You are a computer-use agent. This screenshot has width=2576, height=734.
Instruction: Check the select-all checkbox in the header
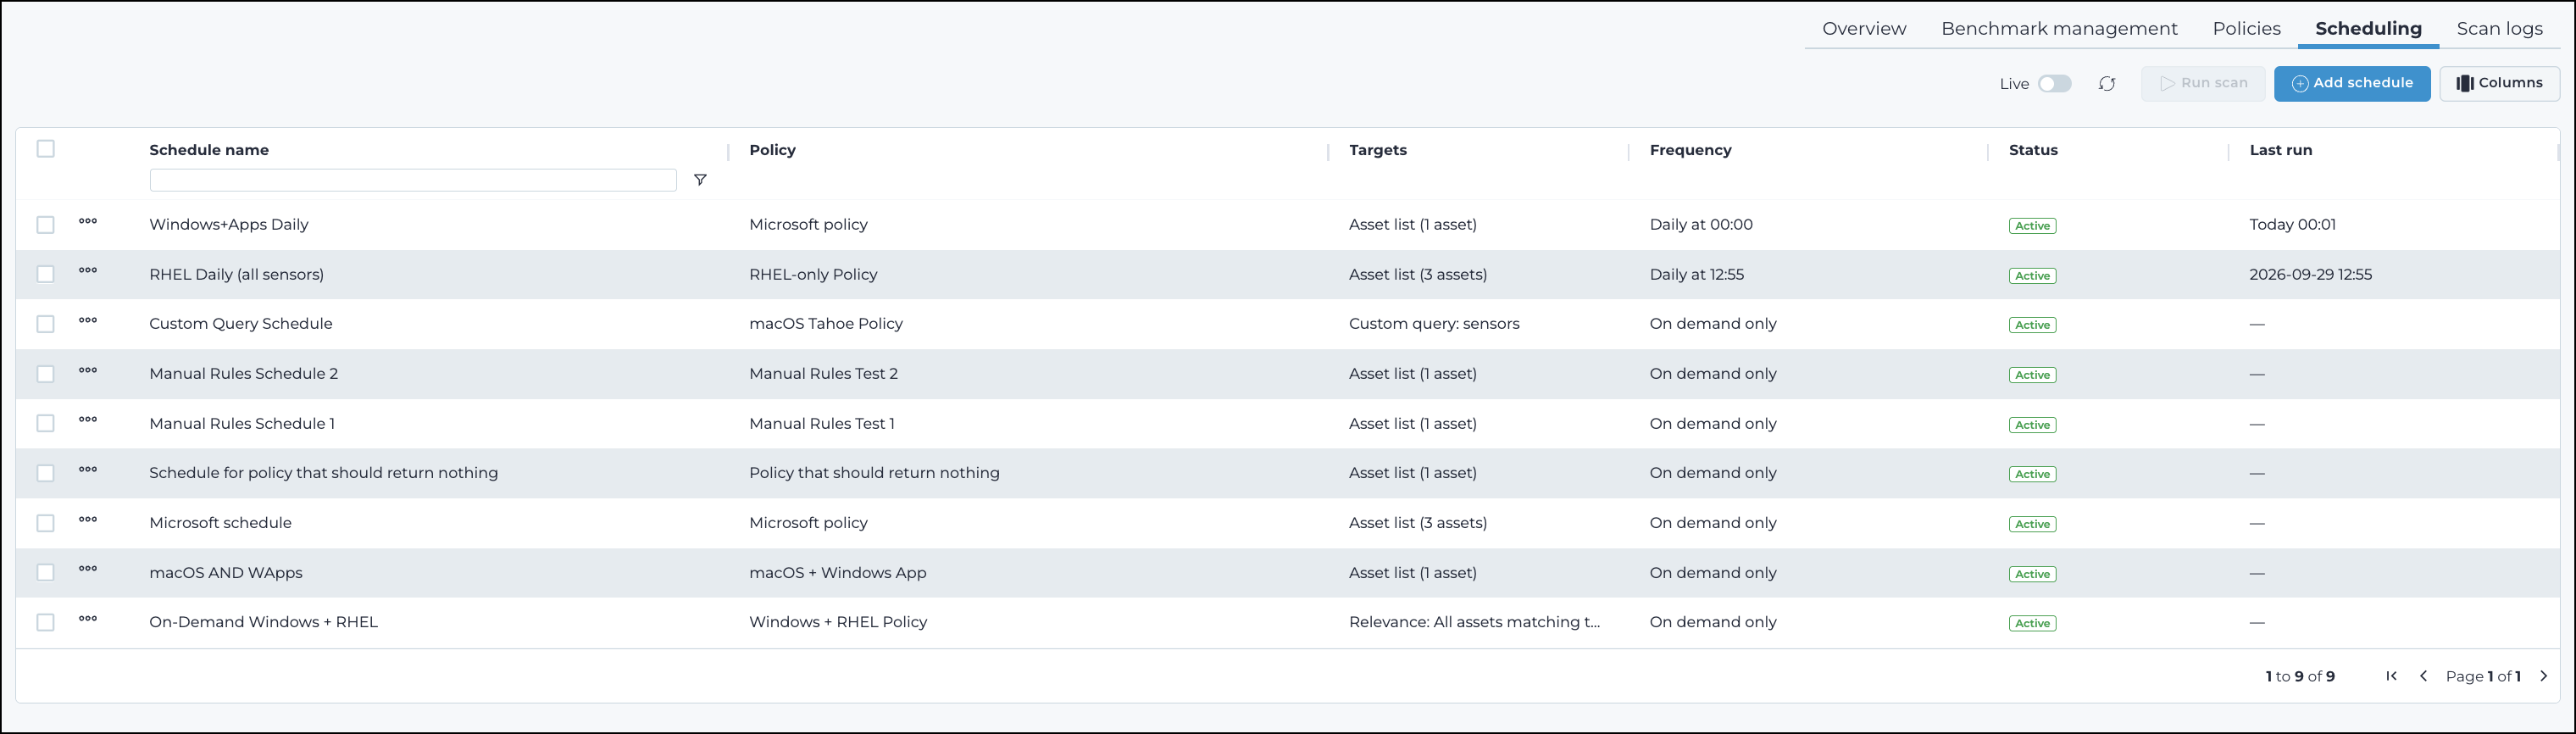[46, 149]
